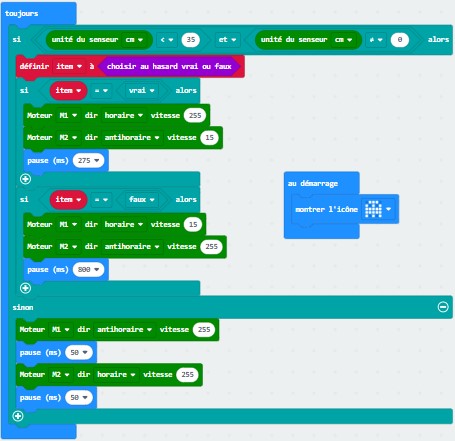
Task: Open the less-than comparison operator dropdown
Action: pos(167,40)
